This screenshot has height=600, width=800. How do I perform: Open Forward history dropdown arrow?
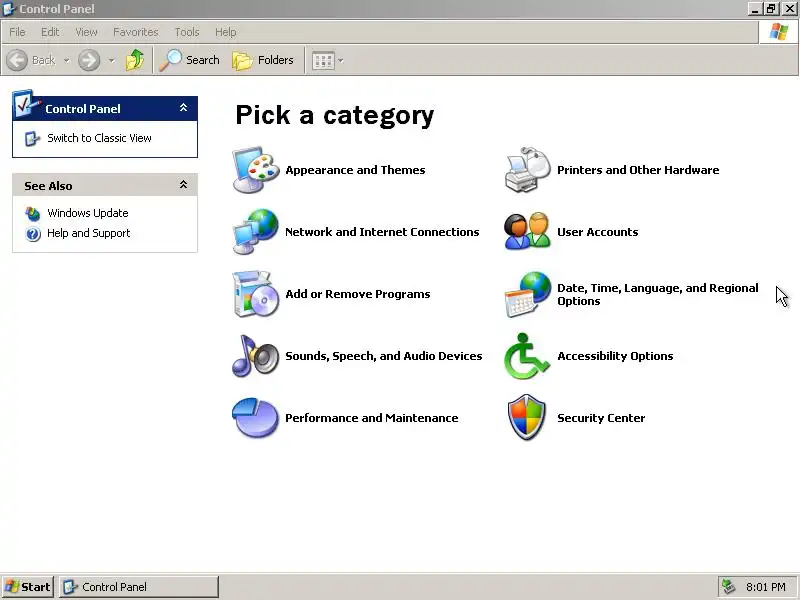click(111, 61)
